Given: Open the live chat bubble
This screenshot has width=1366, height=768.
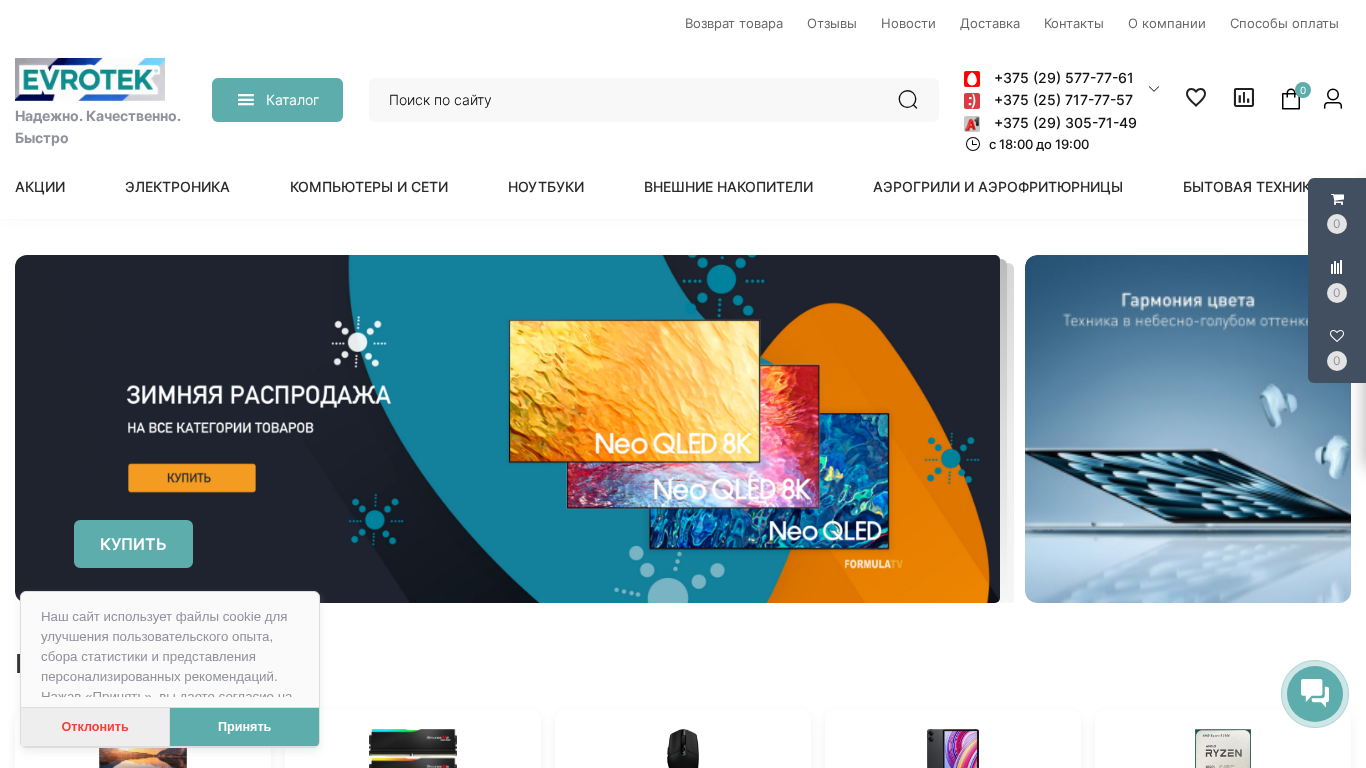Looking at the screenshot, I should click(x=1315, y=693).
